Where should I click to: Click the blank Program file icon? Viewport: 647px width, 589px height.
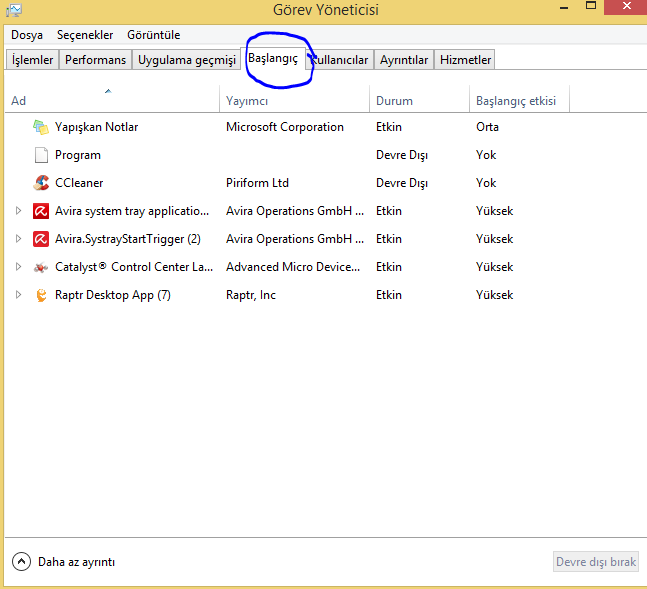pos(41,155)
